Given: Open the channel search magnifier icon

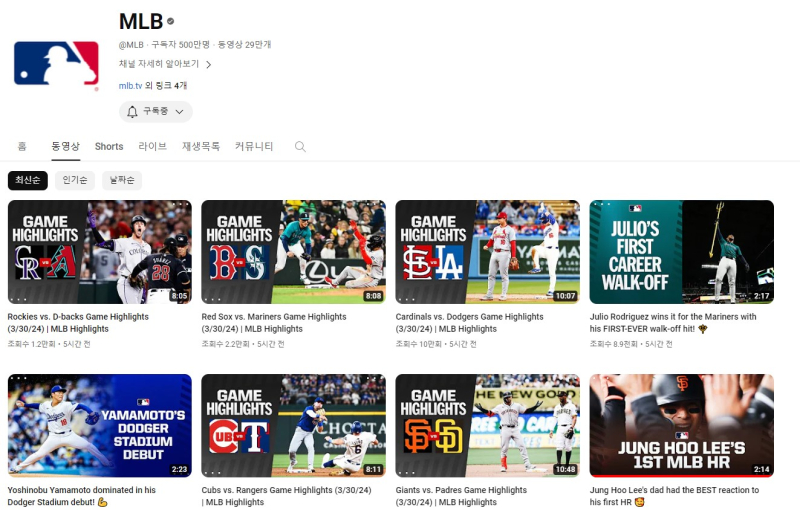Looking at the screenshot, I should coord(300,147).
